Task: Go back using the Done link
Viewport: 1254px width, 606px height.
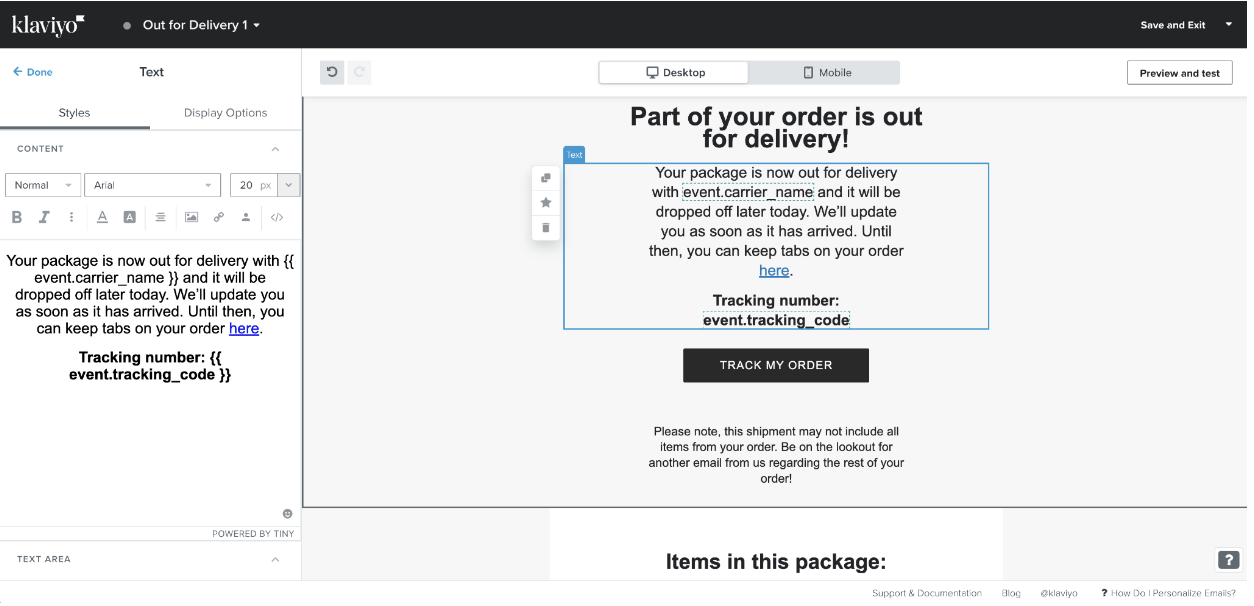Action: [33, 72]
